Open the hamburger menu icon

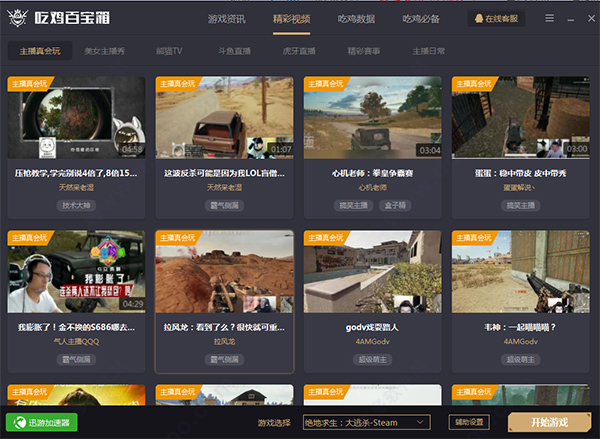549,18
